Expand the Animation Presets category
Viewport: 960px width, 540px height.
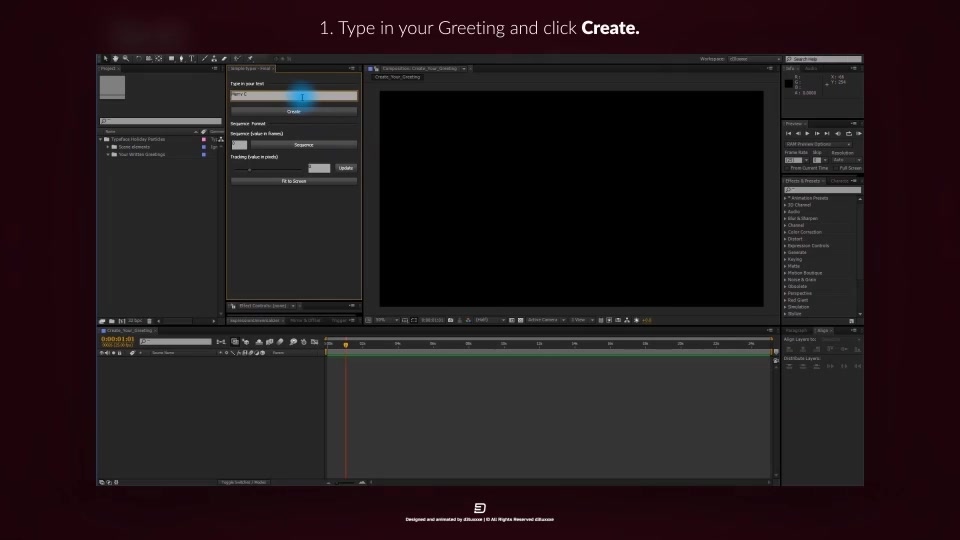coord(786,198)
